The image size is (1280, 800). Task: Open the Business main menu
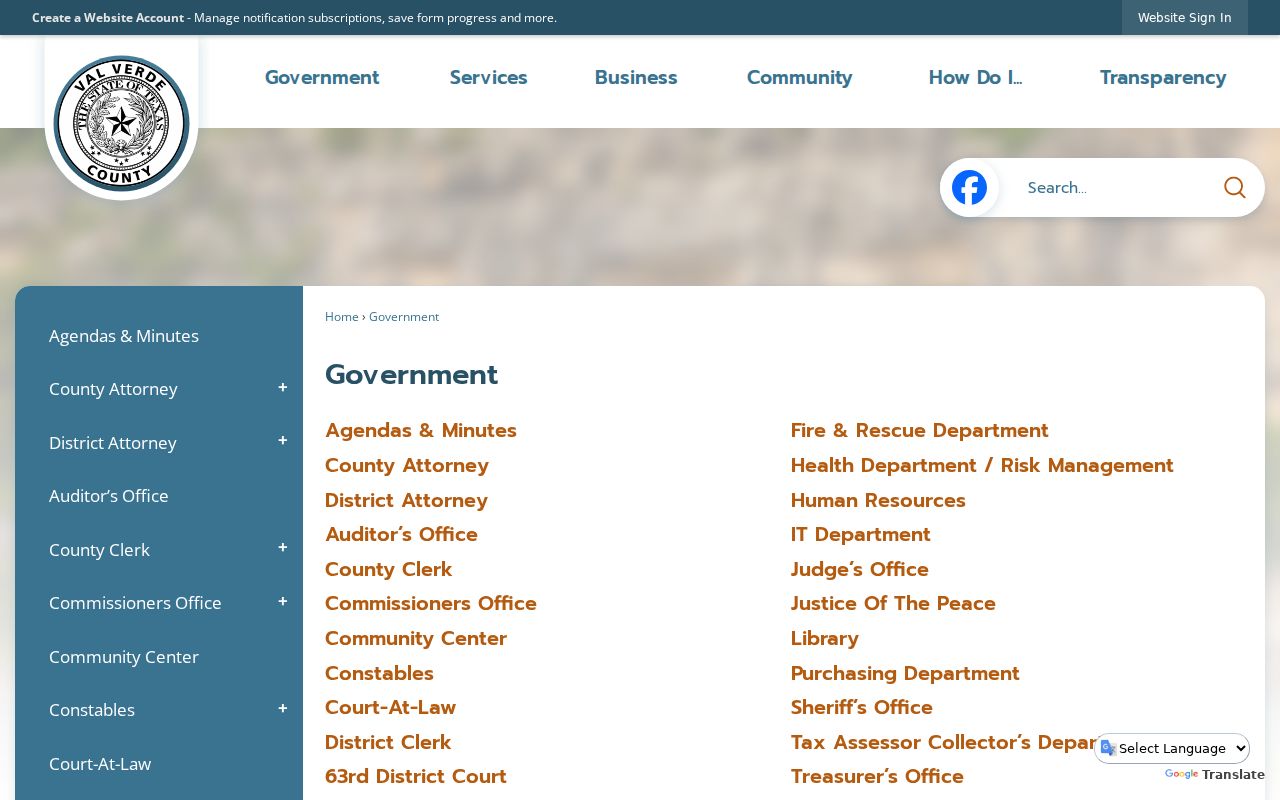(636, 78)
